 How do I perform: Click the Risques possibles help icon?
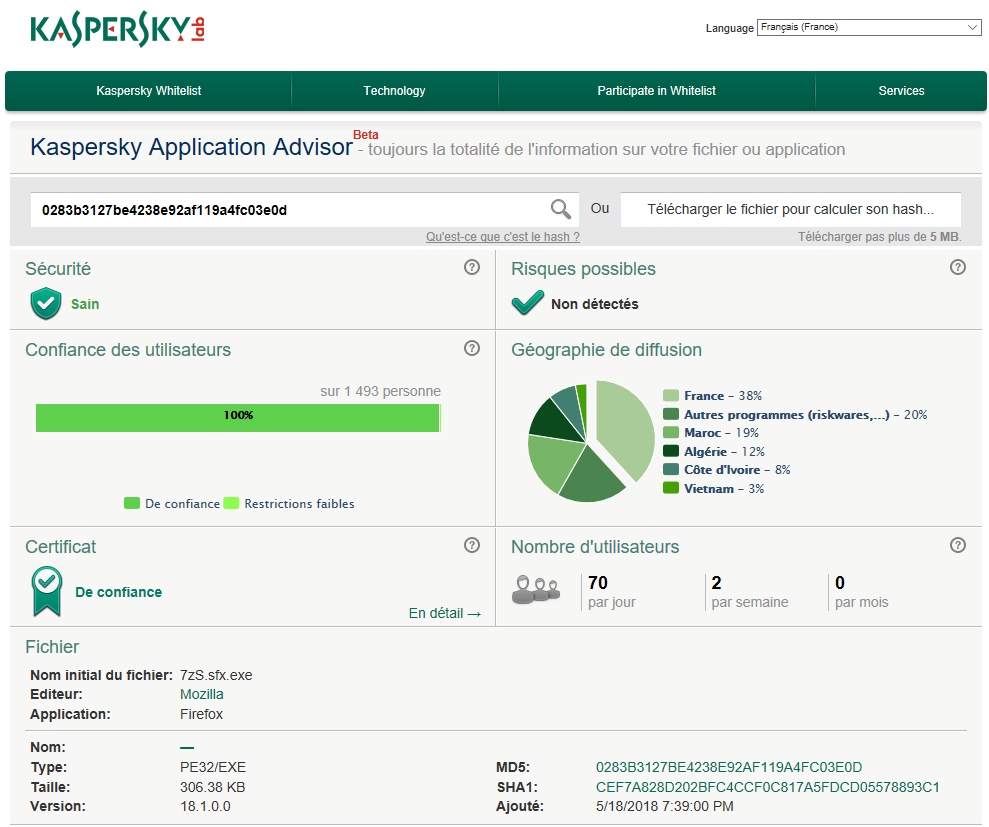click(957, 267)
